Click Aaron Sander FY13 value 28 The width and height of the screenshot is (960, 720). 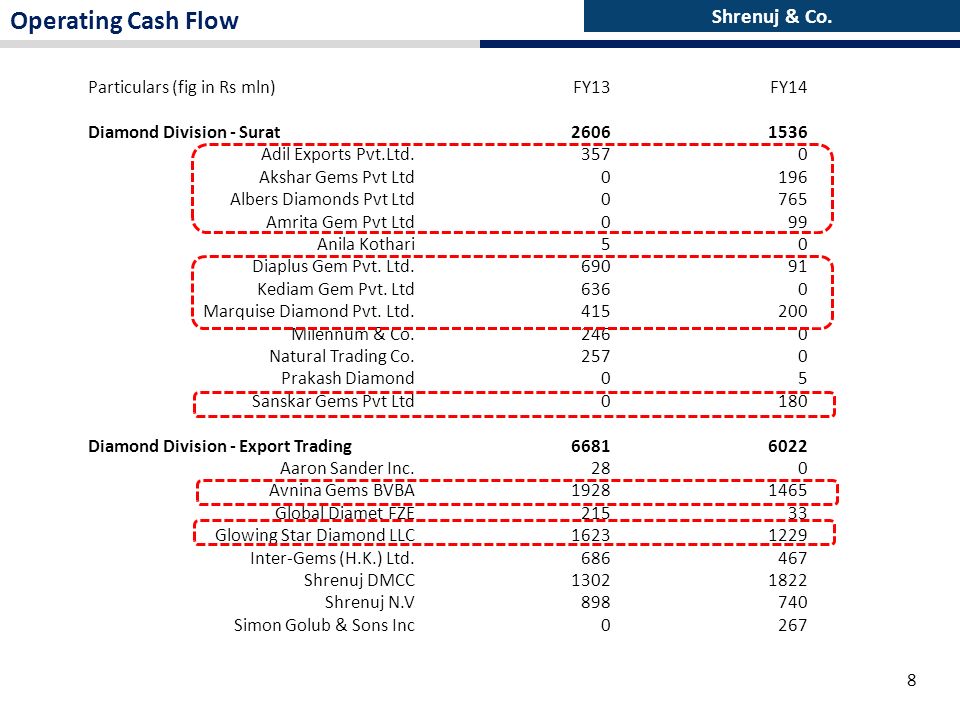coord(601,468)
